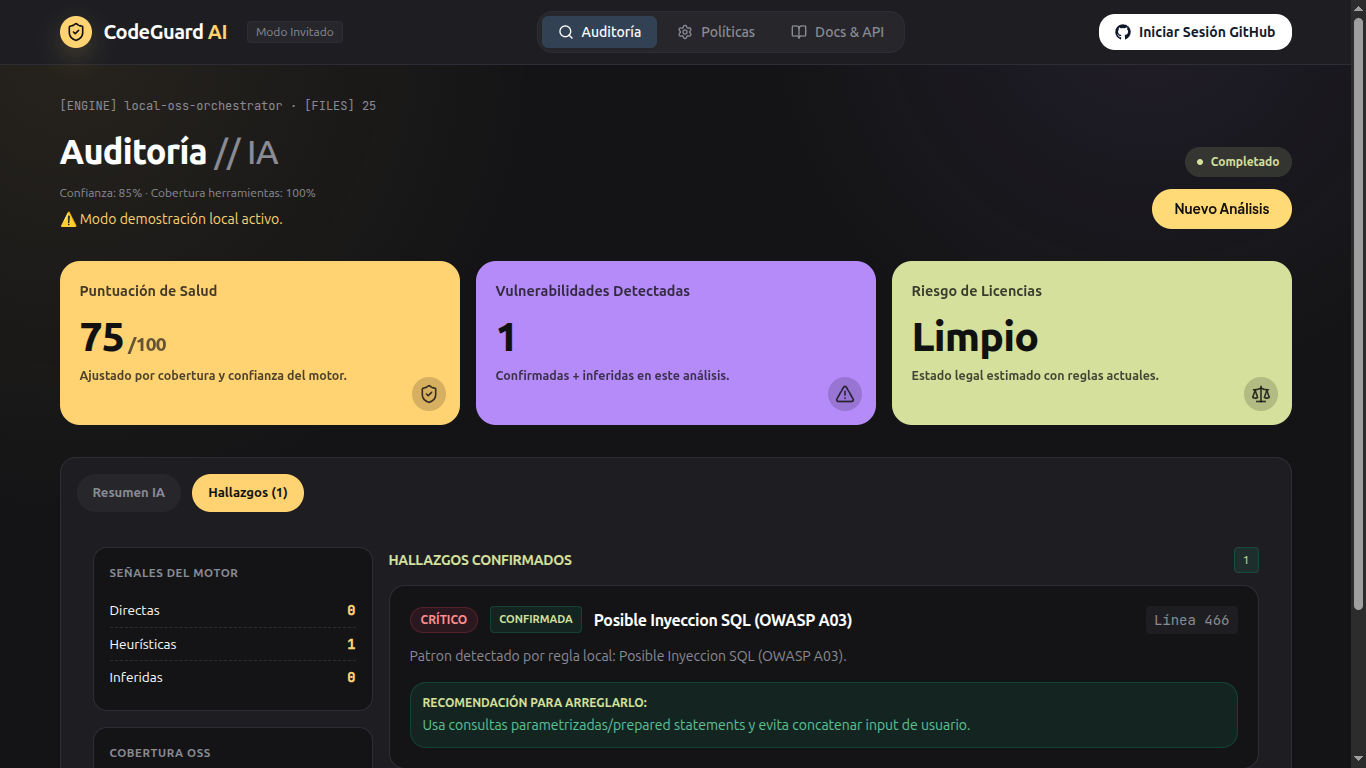Image resolution: width=1366 pixels, height=768 pixels.
Task: Click the parametrized queries recommendation text
Action: 696,725
